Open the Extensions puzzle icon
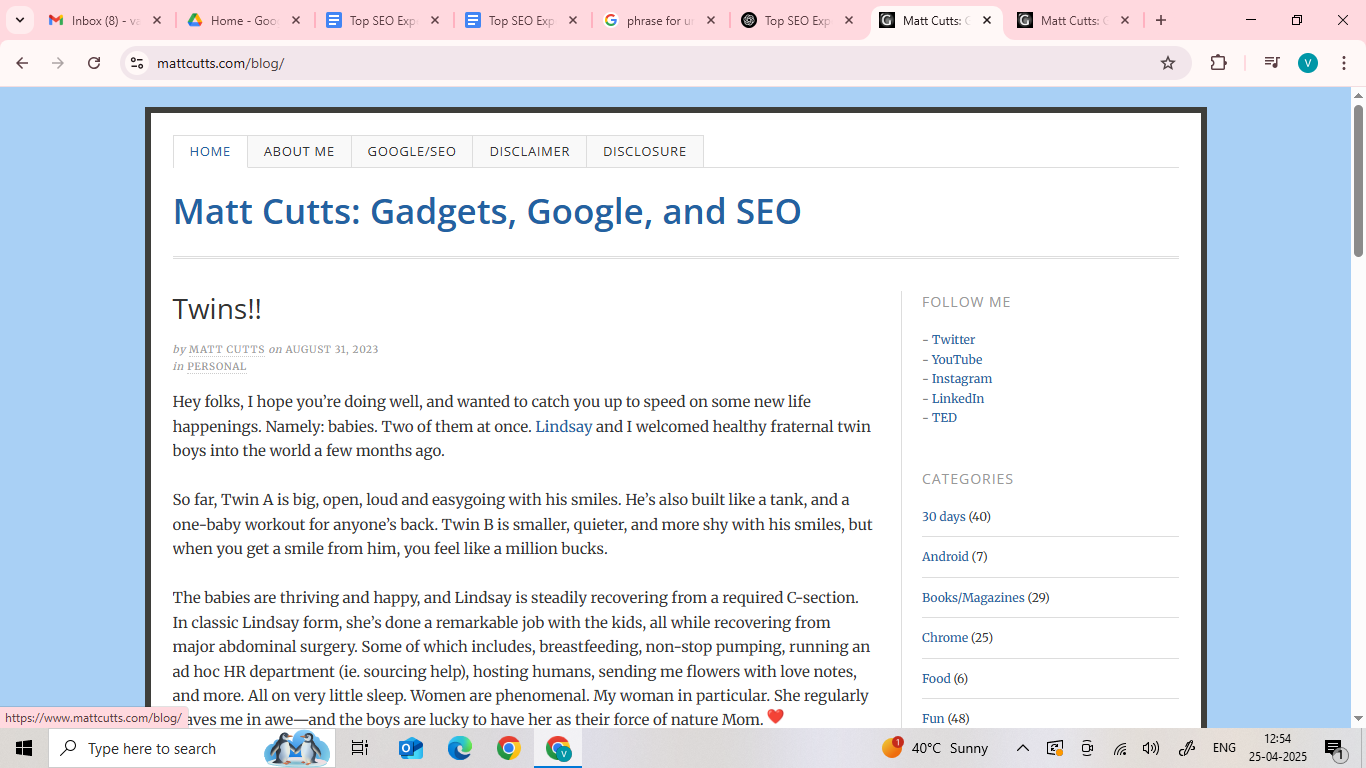The image size is (1366, 768). [x=1218, y=63]
